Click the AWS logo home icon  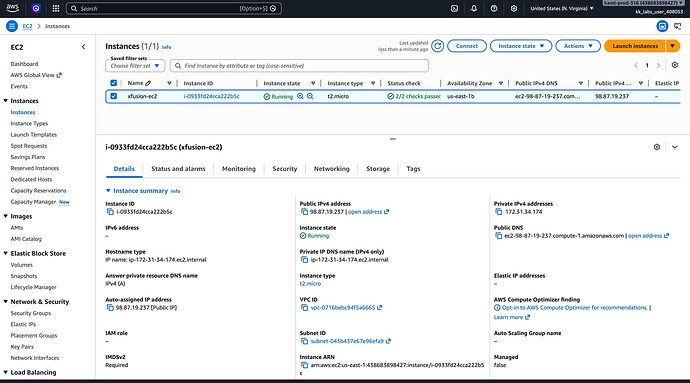click(12, 8)
